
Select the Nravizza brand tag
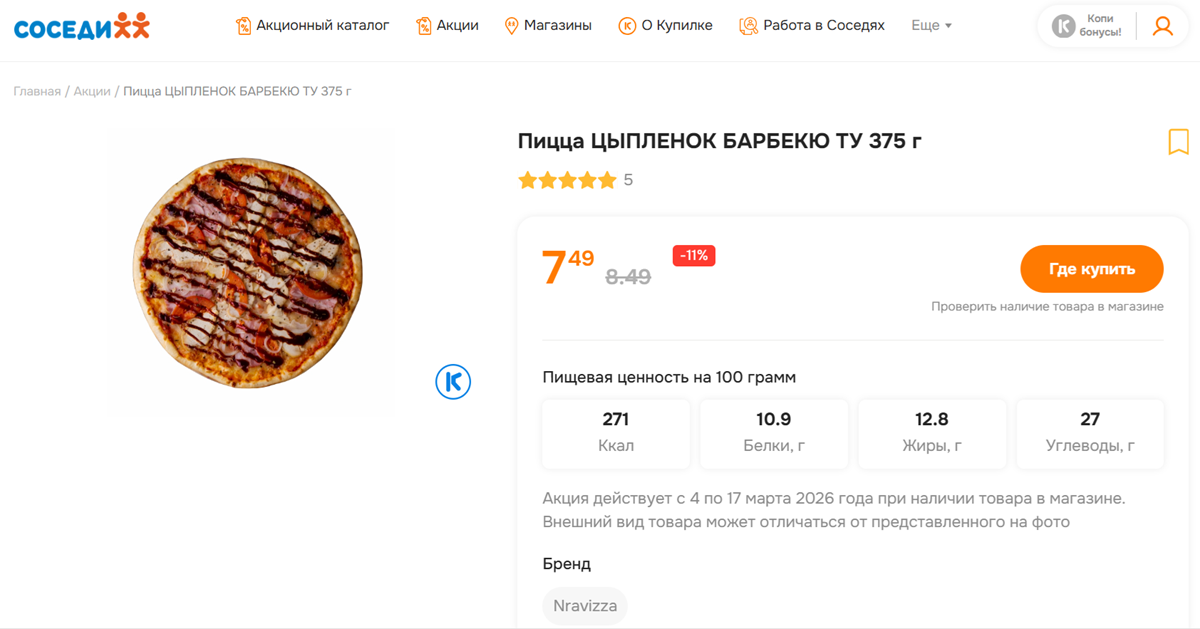(584, 606)
